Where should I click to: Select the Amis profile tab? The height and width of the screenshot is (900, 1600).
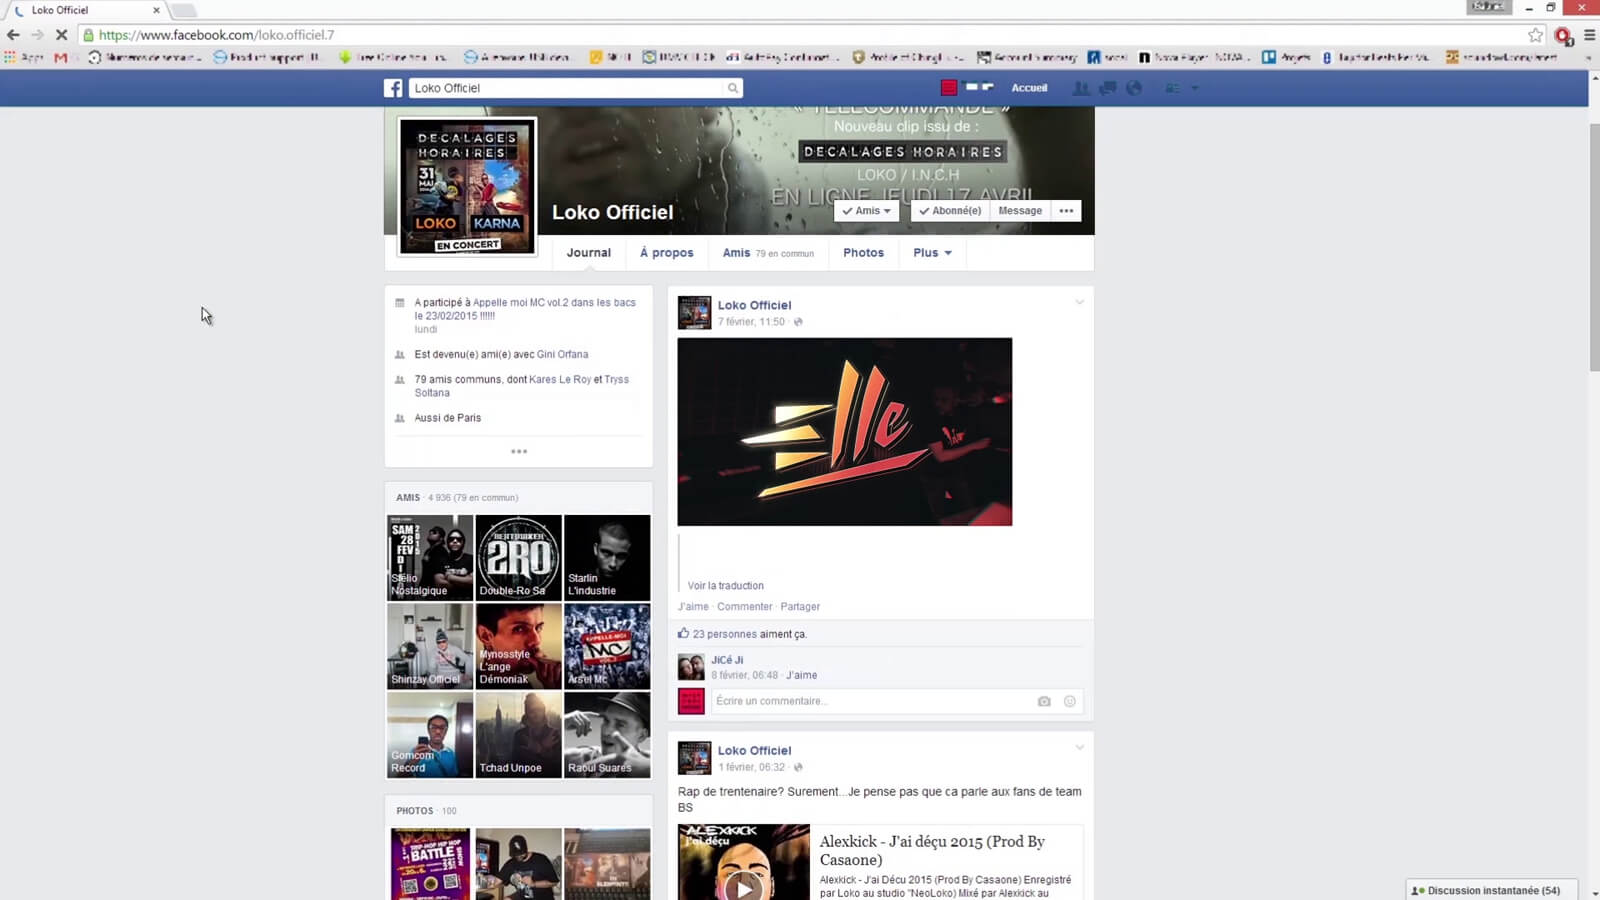768,253
